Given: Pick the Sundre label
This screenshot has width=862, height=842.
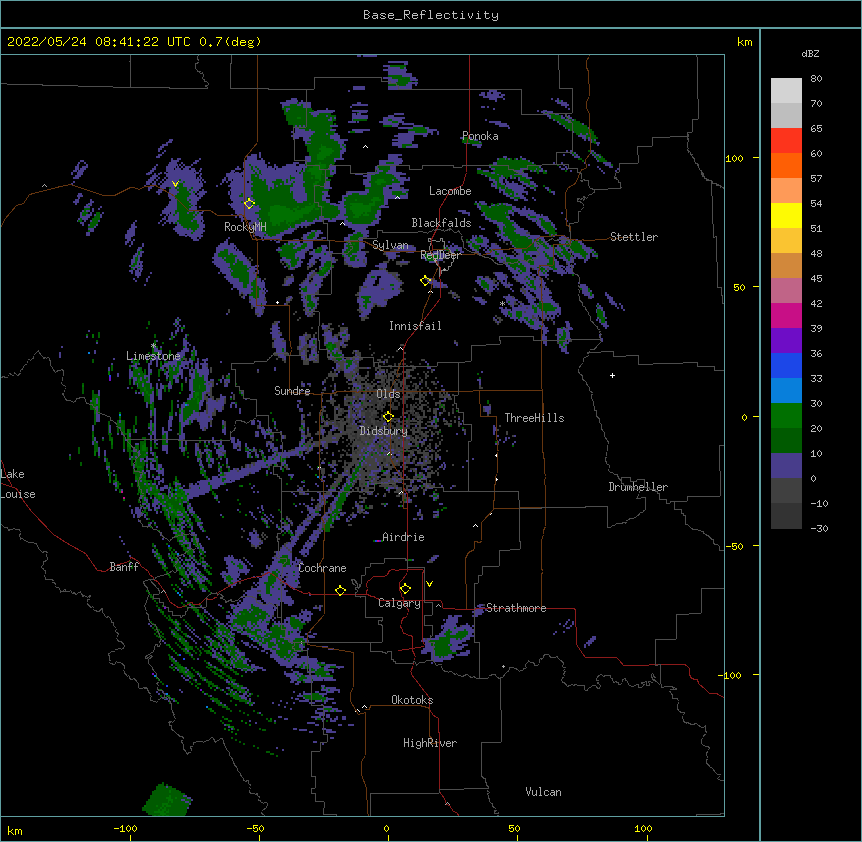Looking at the screenshot, I should (292, 391).
